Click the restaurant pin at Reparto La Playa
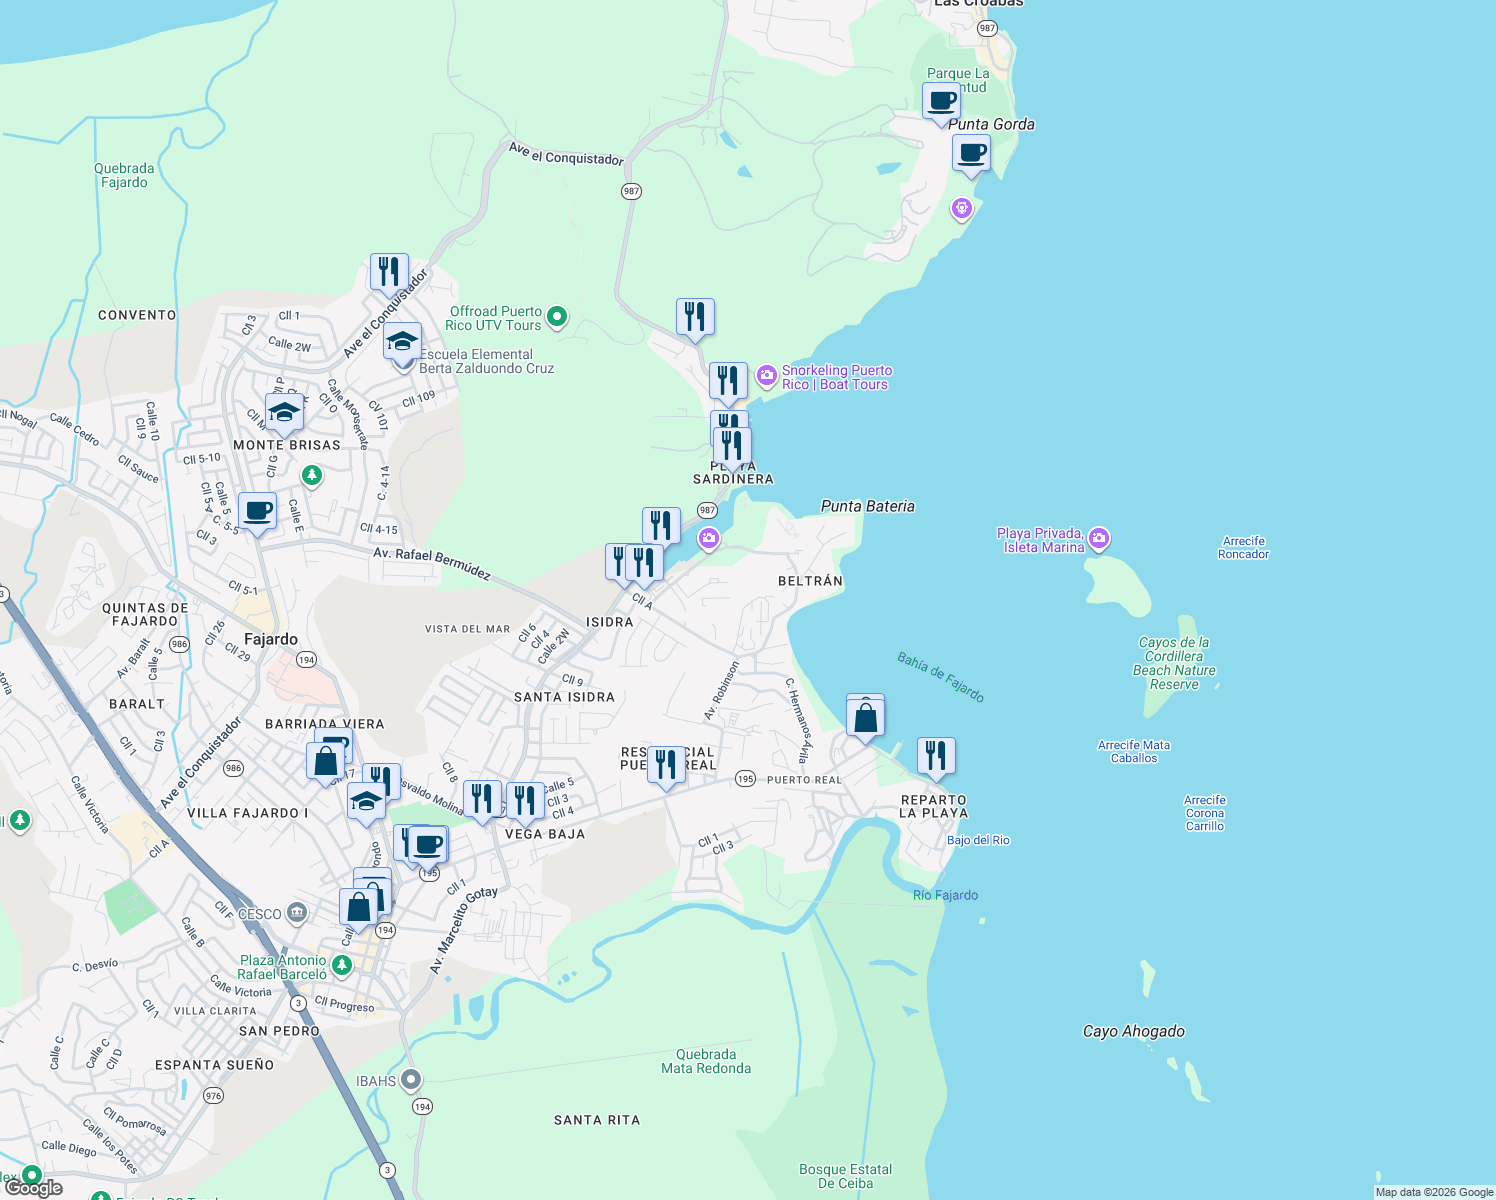Screen dimensions: 1496x1200 coord(936,755)
